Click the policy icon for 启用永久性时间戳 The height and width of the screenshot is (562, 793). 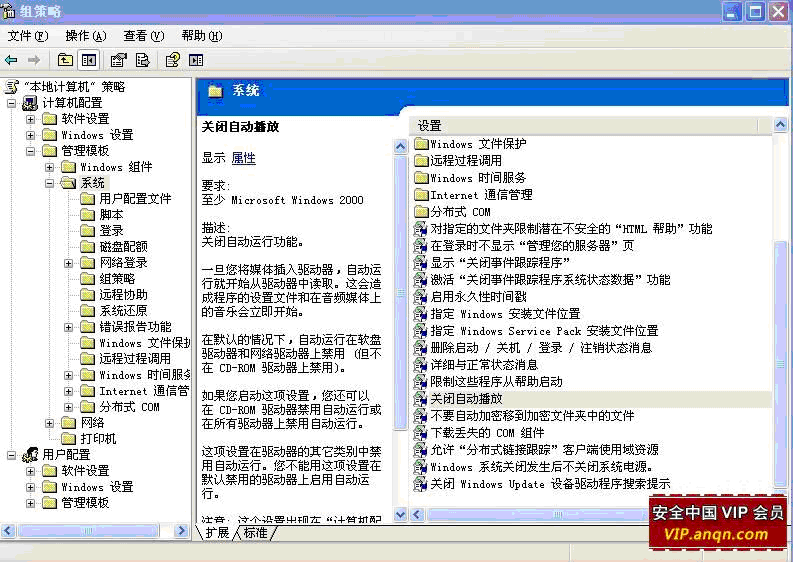tap(420, 297)
